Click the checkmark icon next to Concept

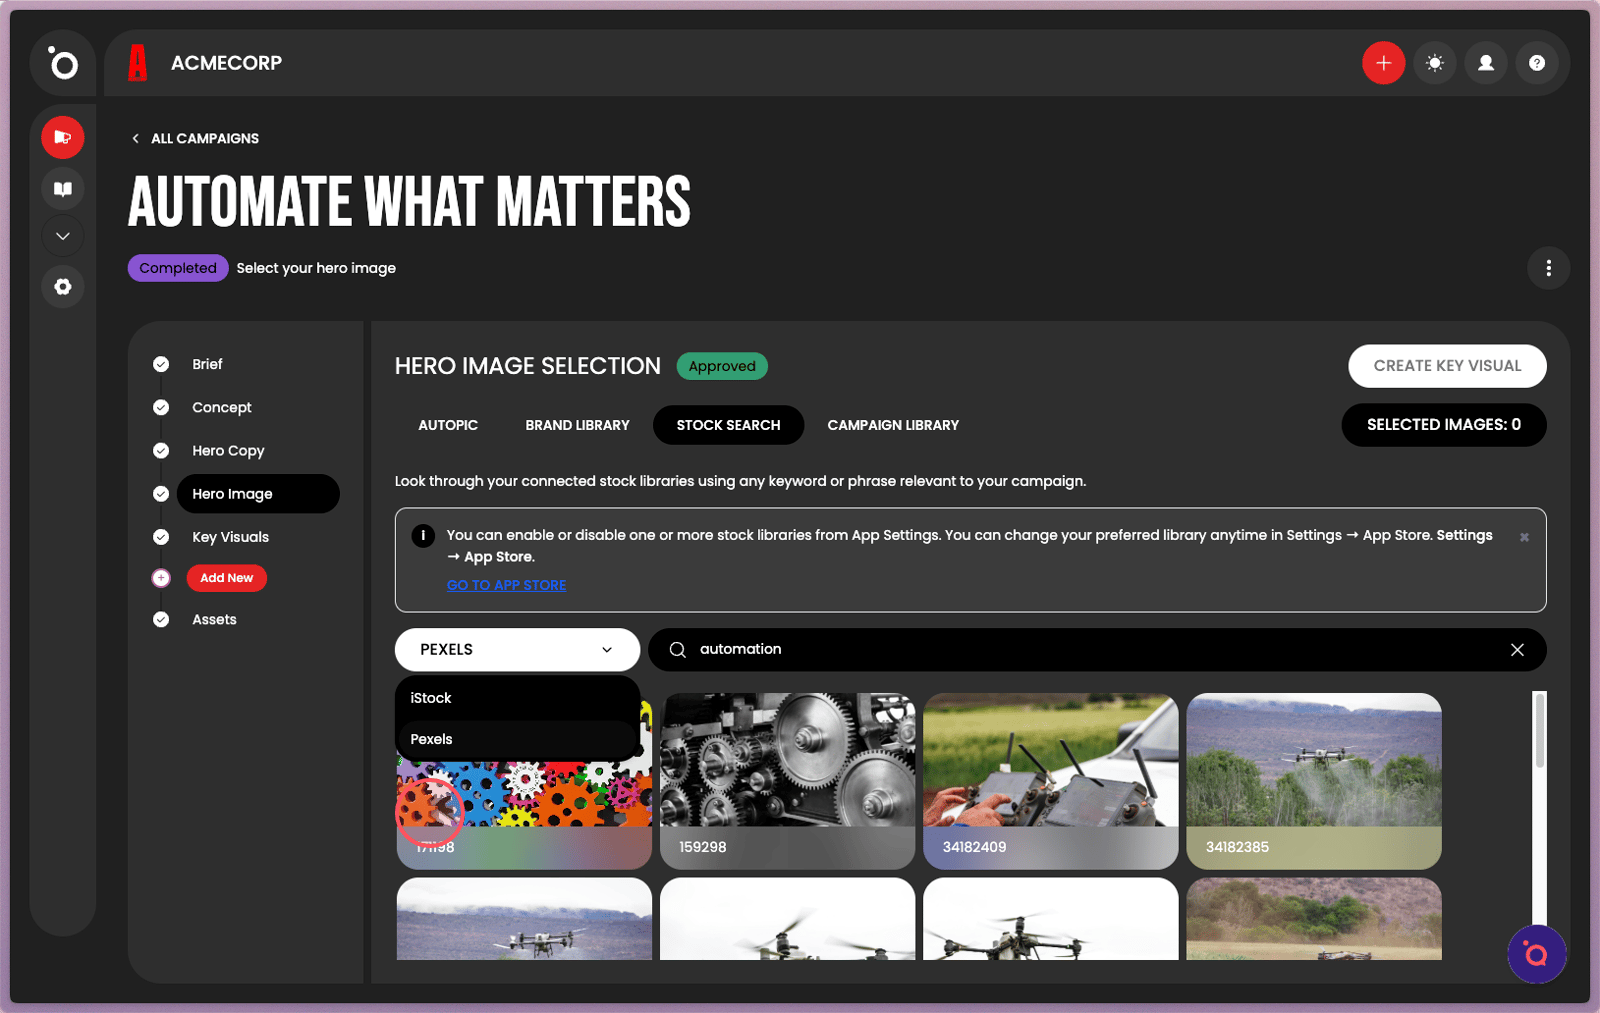point(161,407)
